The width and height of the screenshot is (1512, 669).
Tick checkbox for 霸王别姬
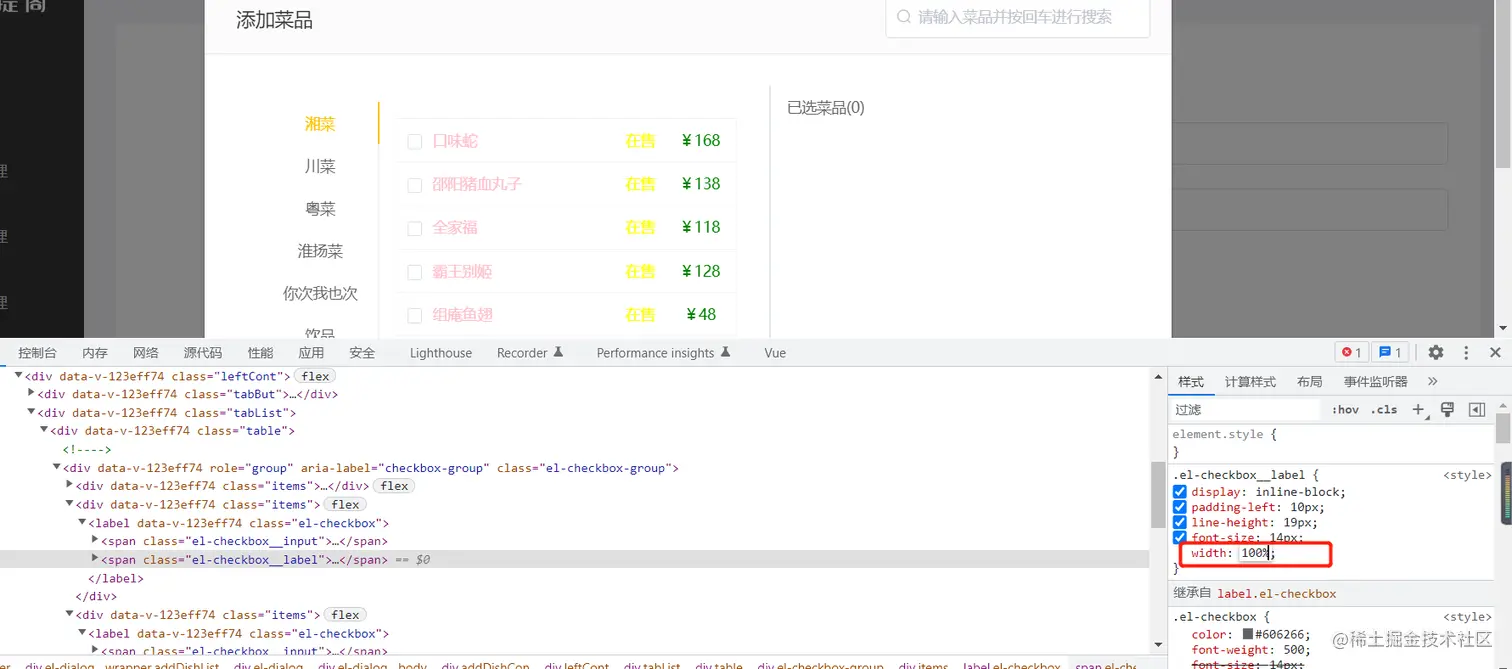[414, 272]
